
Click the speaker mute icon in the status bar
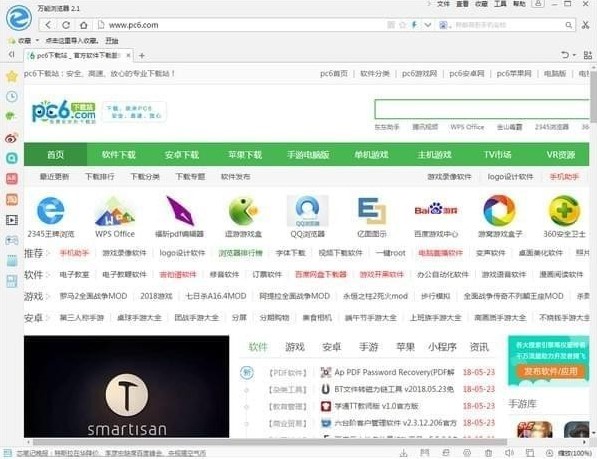tap(509, 453)
